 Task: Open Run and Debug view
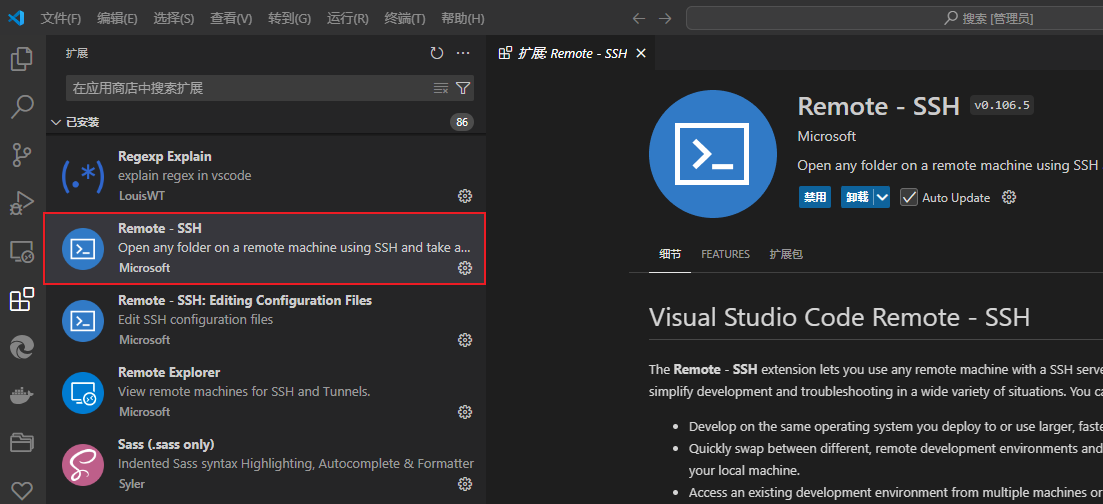[22, 203]
